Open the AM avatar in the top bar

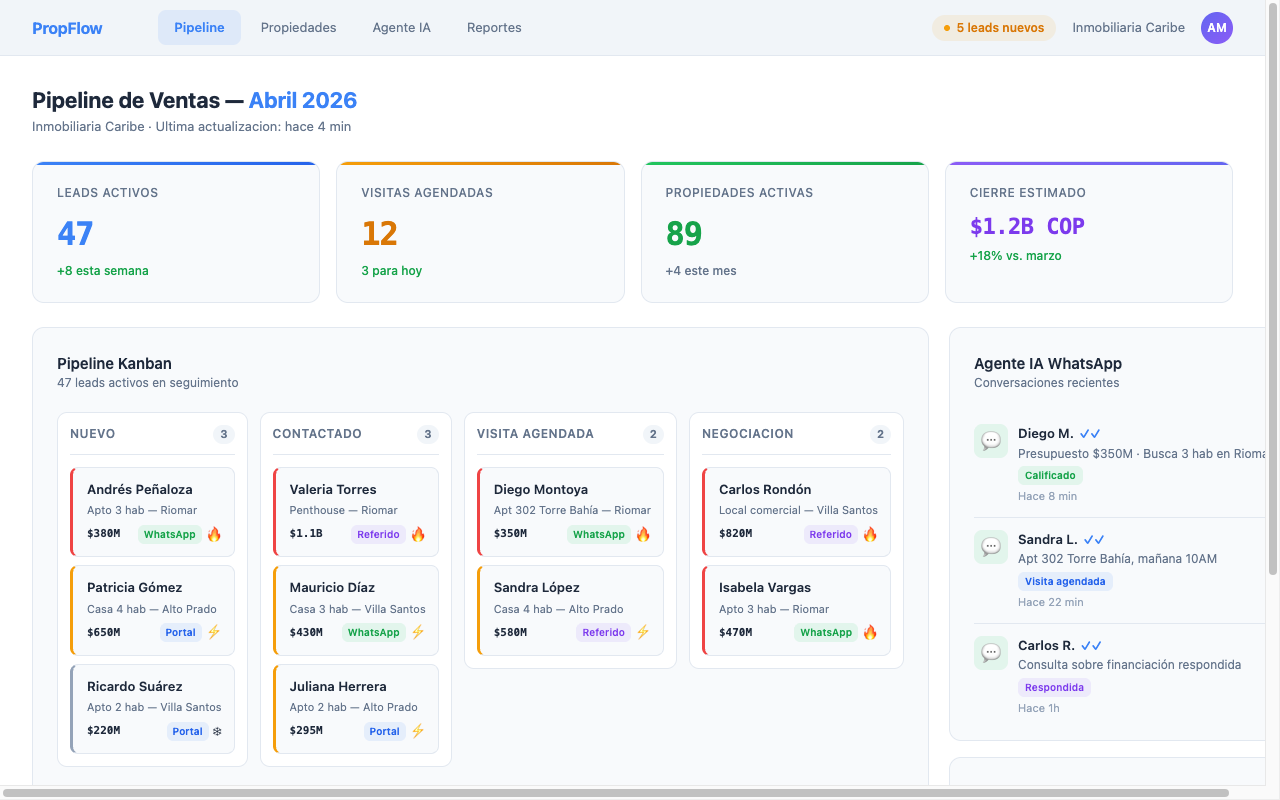(x=1217, y=28)
